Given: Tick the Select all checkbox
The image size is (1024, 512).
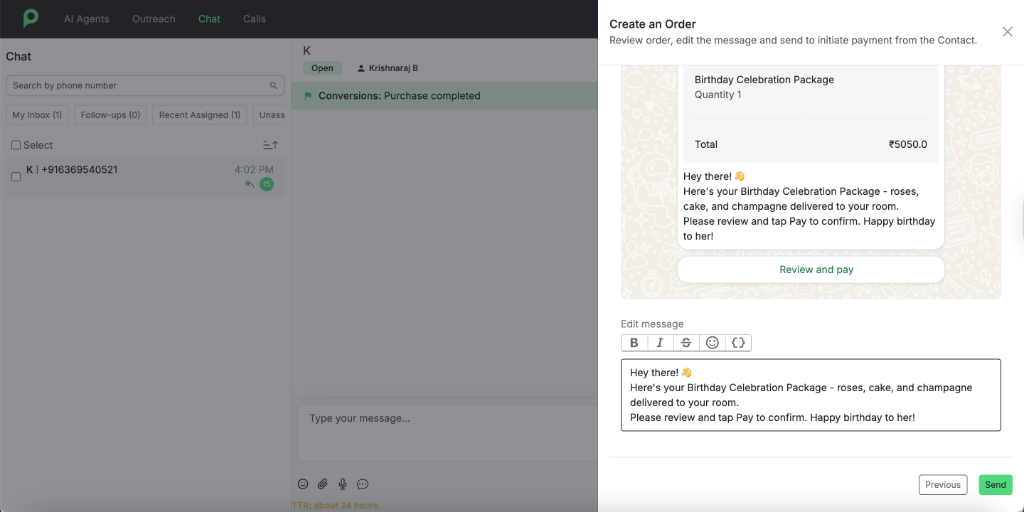Looking at the screenshot, I should pyautogui.click(x=16, y=145).
